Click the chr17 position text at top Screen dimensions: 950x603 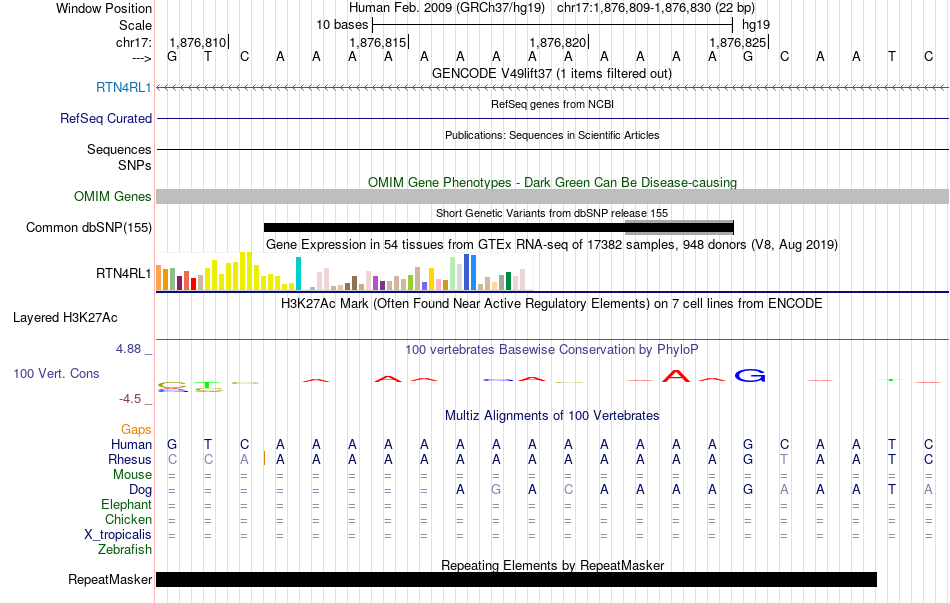656,8
